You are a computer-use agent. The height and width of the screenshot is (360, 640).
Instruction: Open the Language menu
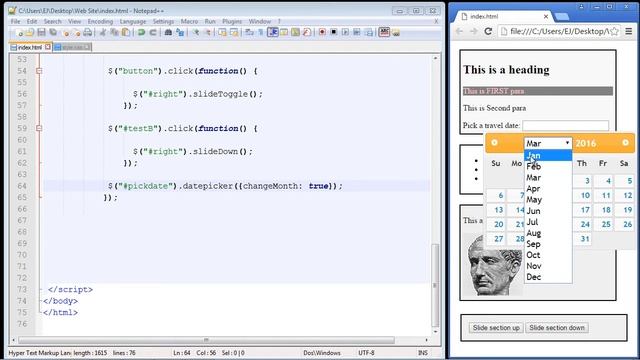tap(133, 21)
